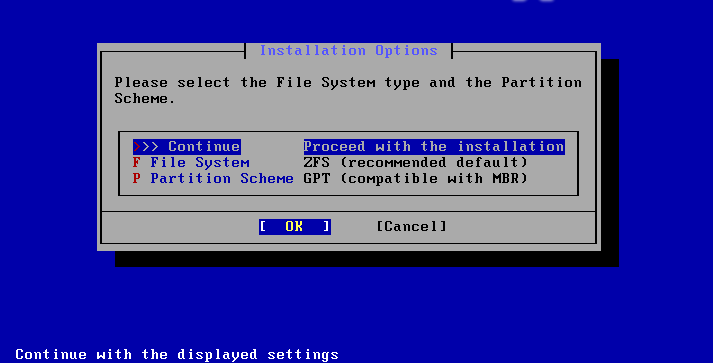Click the 'Installation Options' dialog title
Image resolution: width=713 pixels, height=363 pixels.
348,50
